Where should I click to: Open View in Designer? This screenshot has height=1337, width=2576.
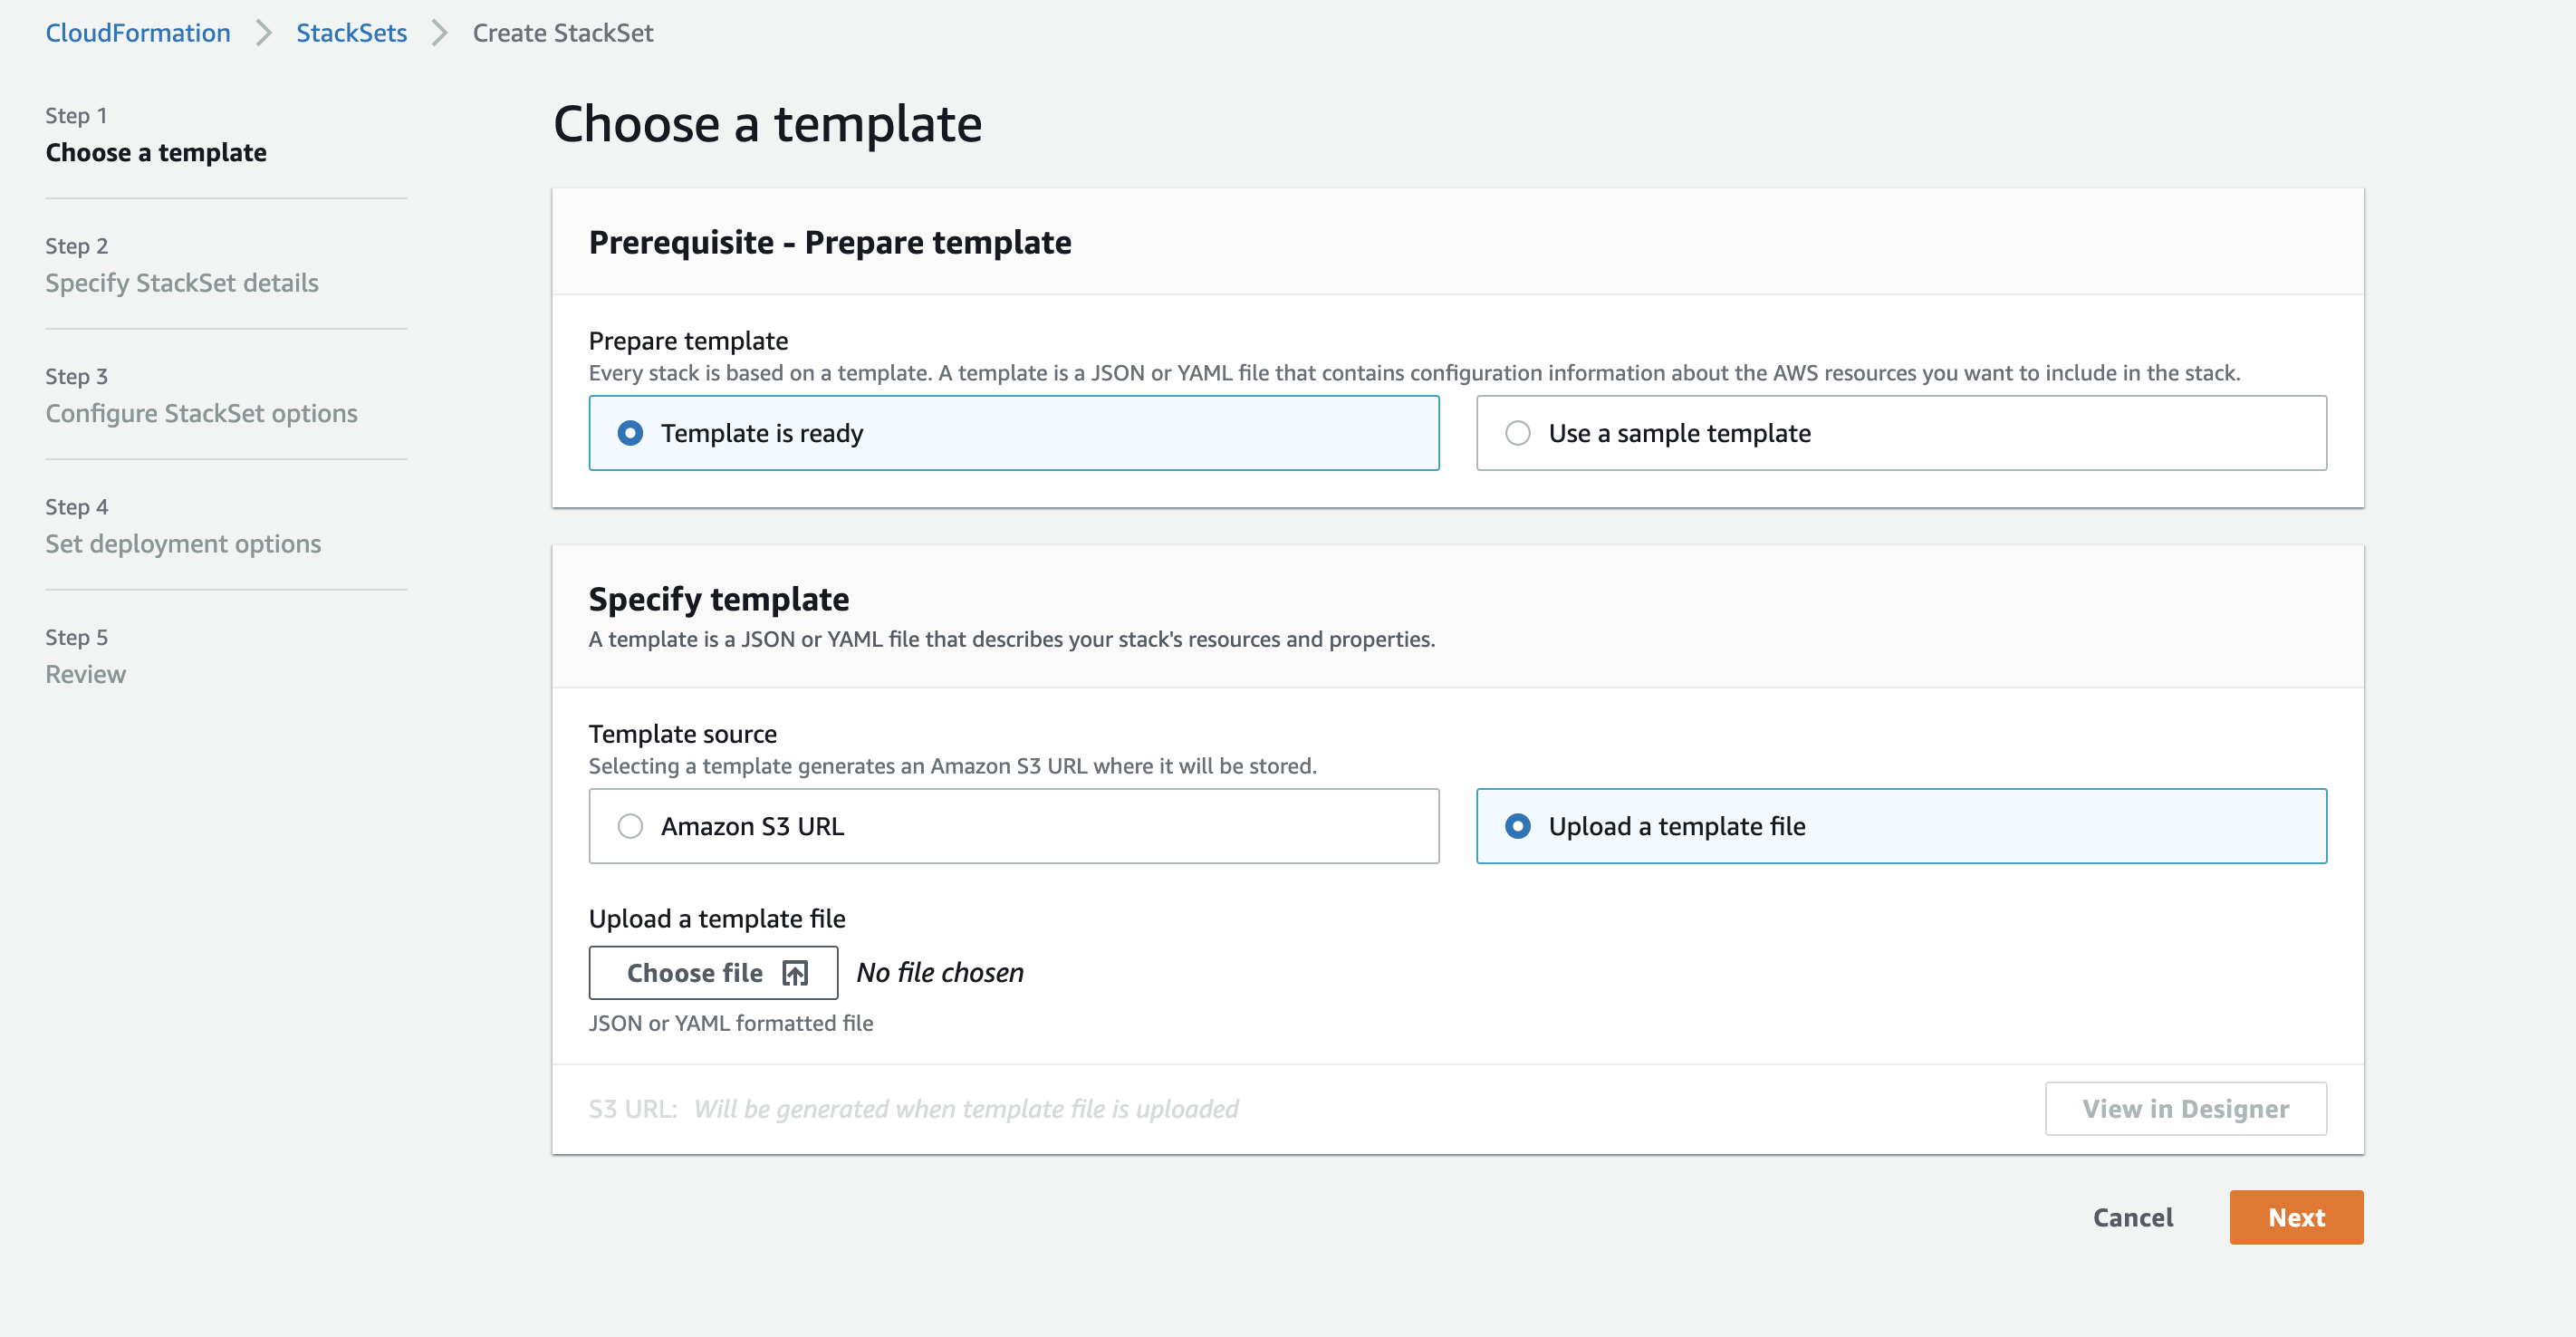coord(2185,1108)
